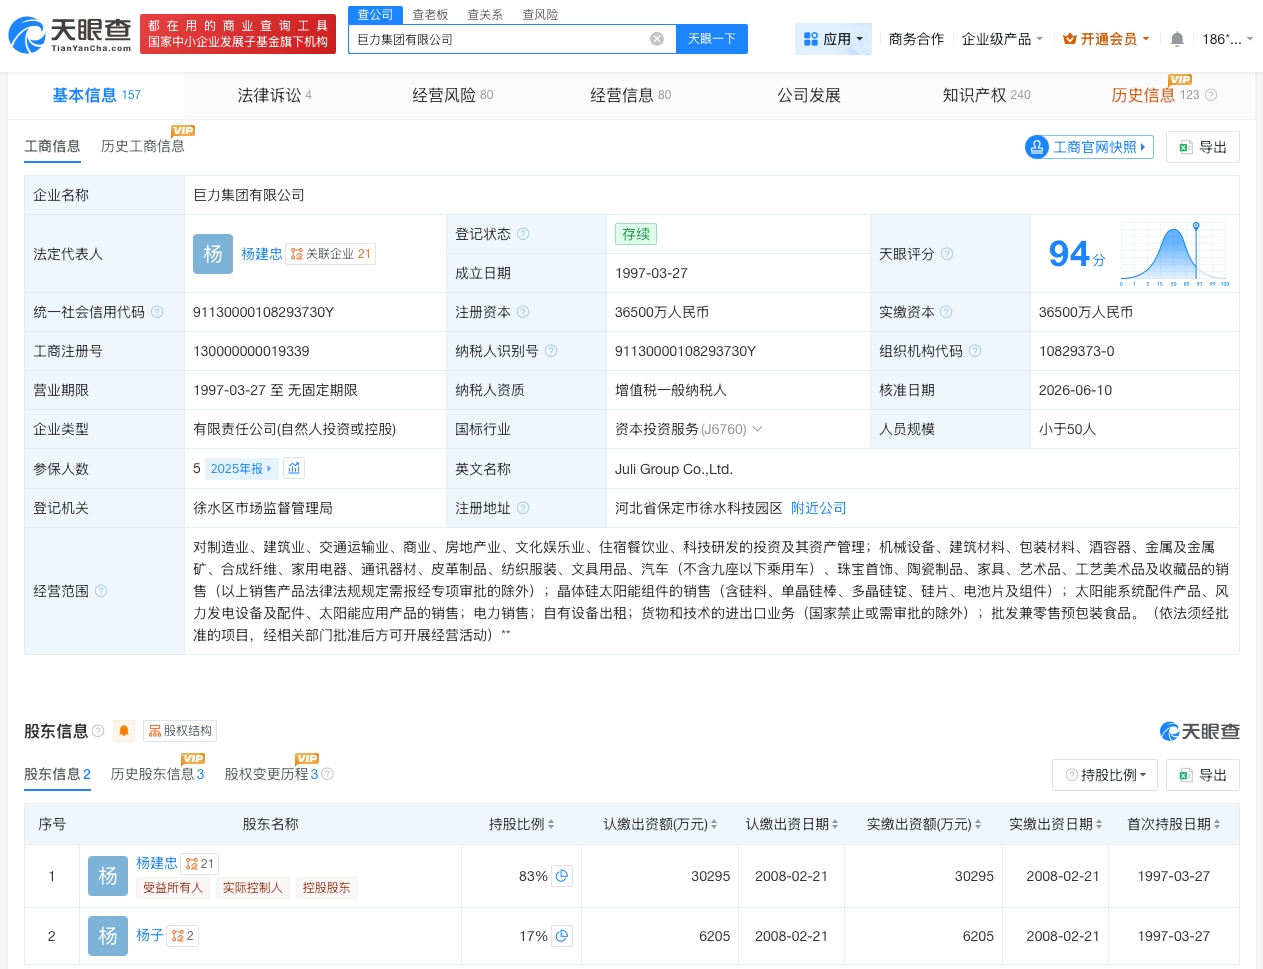Switch to the 查关系 search tab

(x=485, y=15)
